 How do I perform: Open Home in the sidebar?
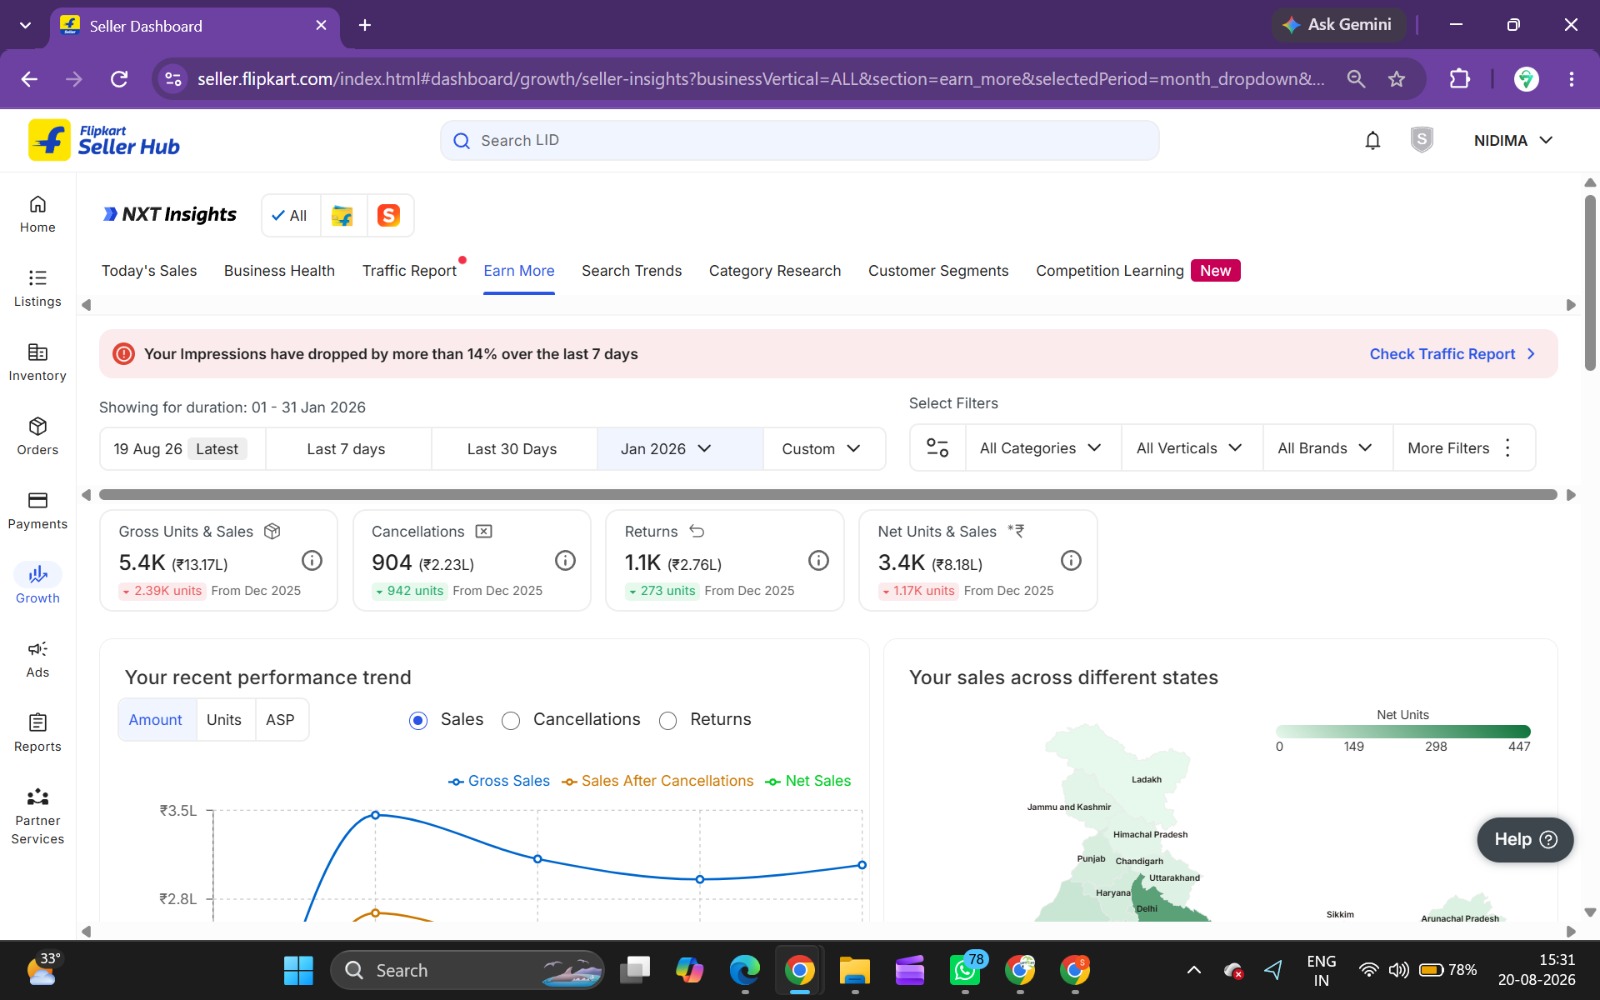[x=37, y=214]
